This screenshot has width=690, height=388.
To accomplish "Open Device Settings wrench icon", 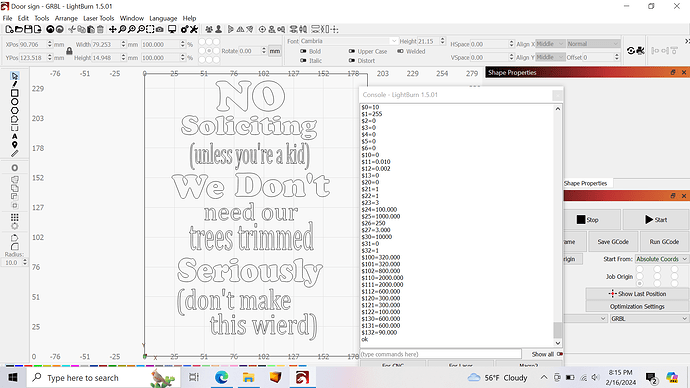I will click(194, 29).
